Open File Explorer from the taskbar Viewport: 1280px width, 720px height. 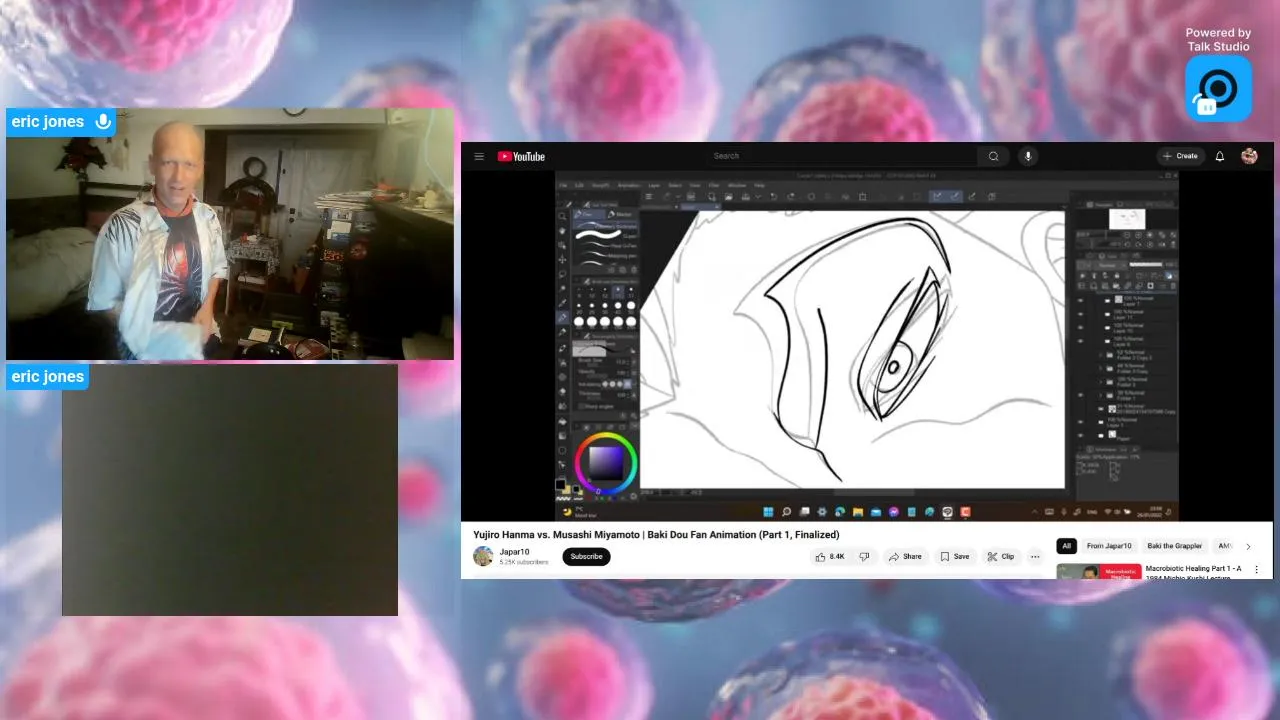[858, 512]
